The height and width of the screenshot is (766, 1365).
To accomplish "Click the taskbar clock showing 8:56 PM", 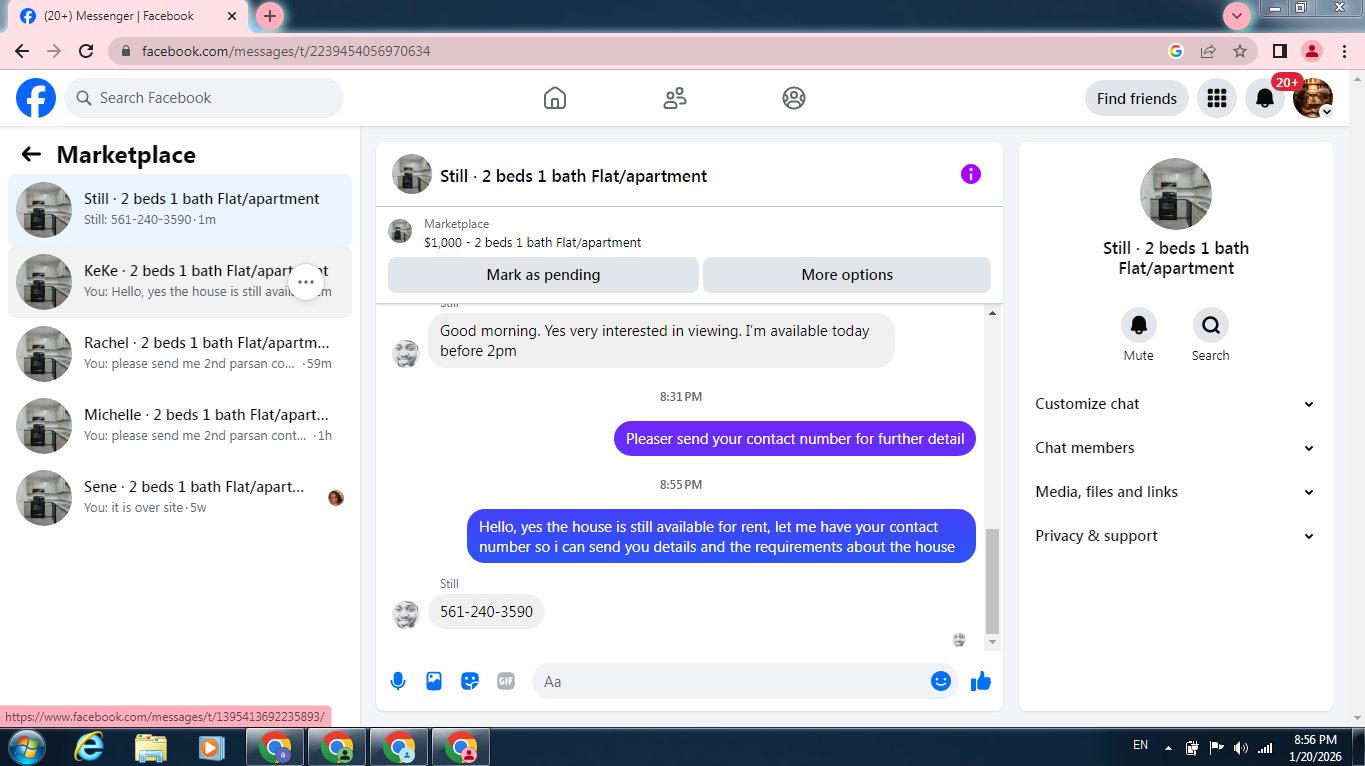I will click(1315, 747).
